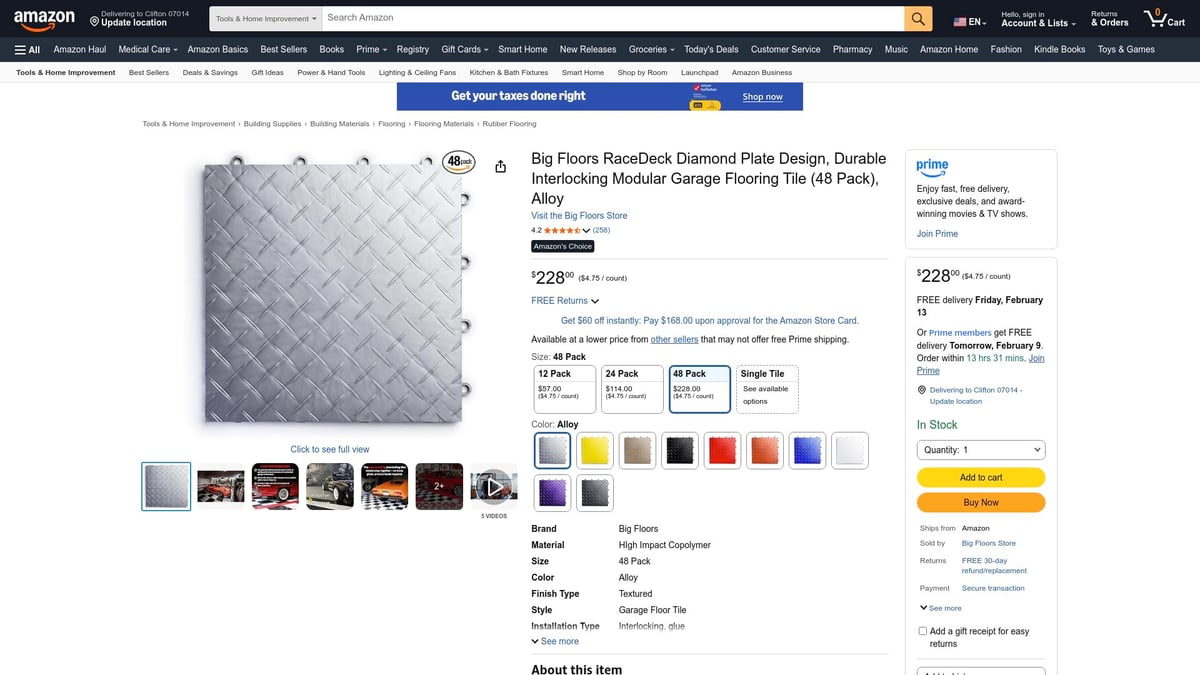Open the Quantity dropdown
Image resolution: width=1200 pixels, height=675 pixels.
point(980,449)
